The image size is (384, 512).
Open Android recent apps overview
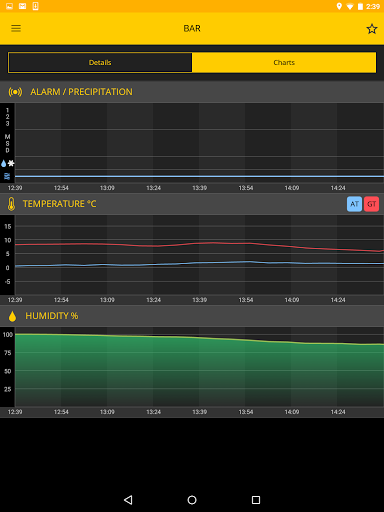click(256, 500)
